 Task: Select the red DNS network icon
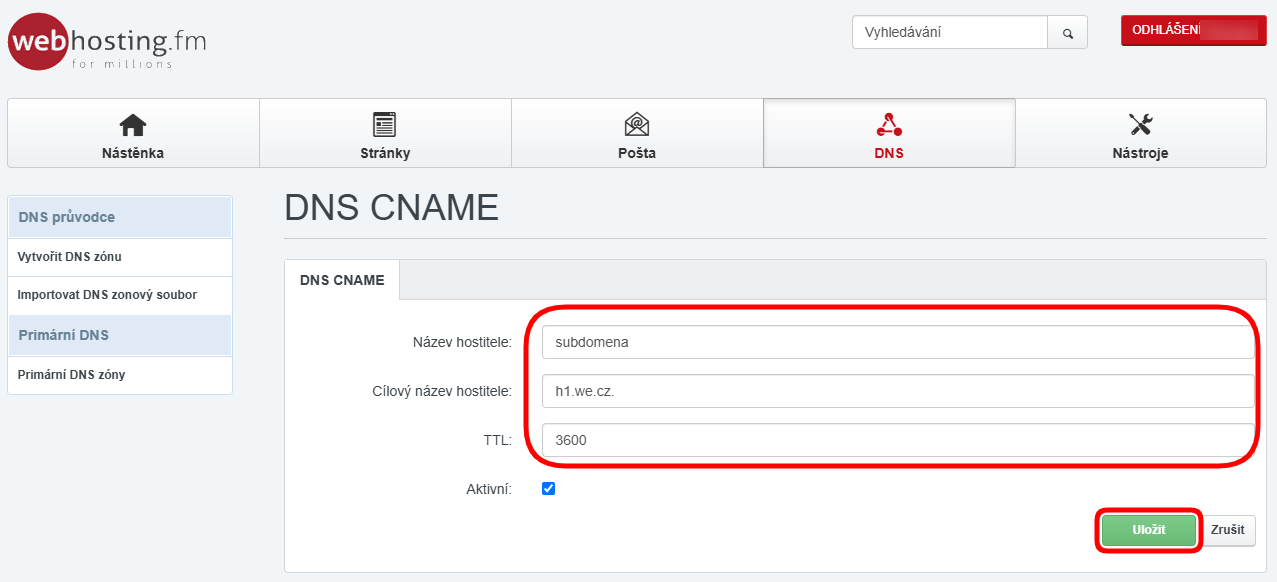[888, 124]
